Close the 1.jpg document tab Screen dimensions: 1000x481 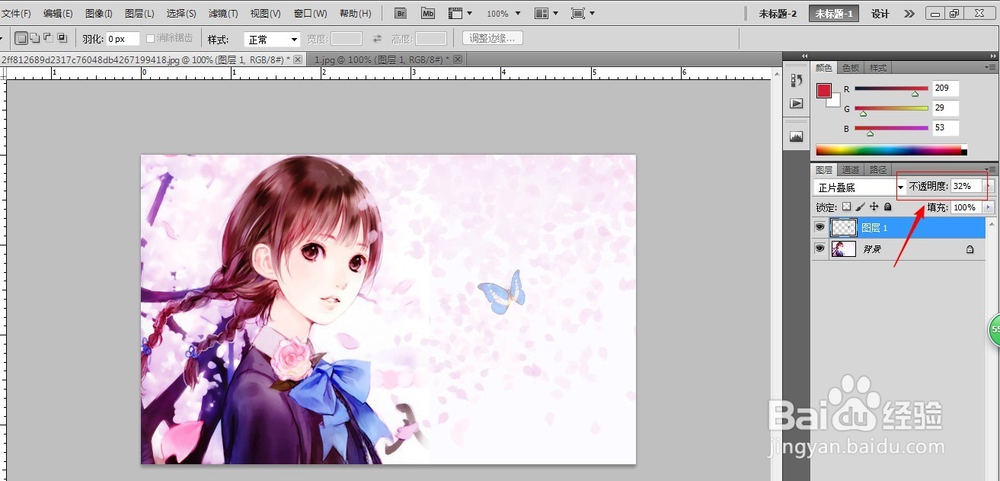coord(457,59)
